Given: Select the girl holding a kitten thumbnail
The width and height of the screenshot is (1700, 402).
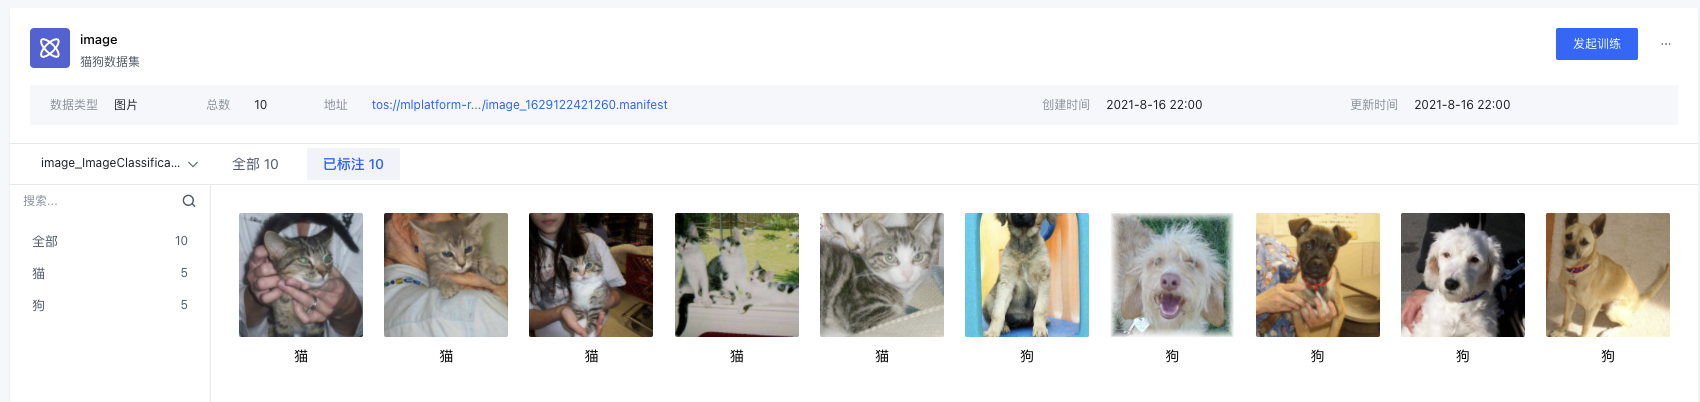Looking at the screenshot, I should [591, 275].
